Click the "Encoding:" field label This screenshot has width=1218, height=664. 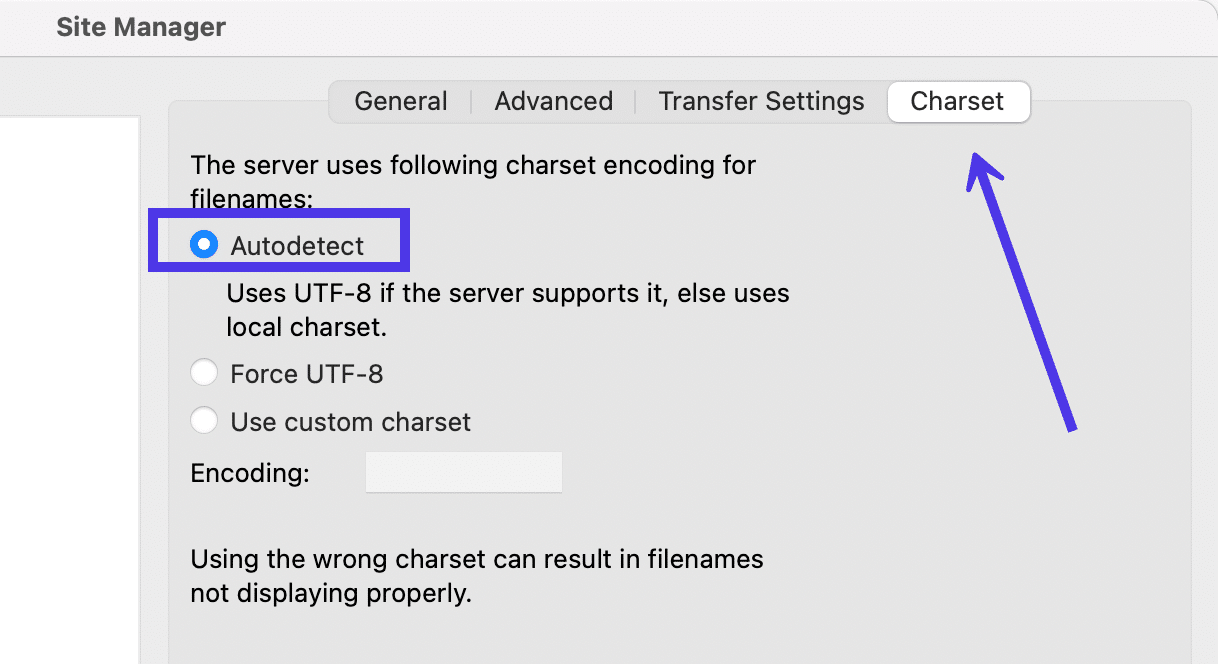point(250,473)
